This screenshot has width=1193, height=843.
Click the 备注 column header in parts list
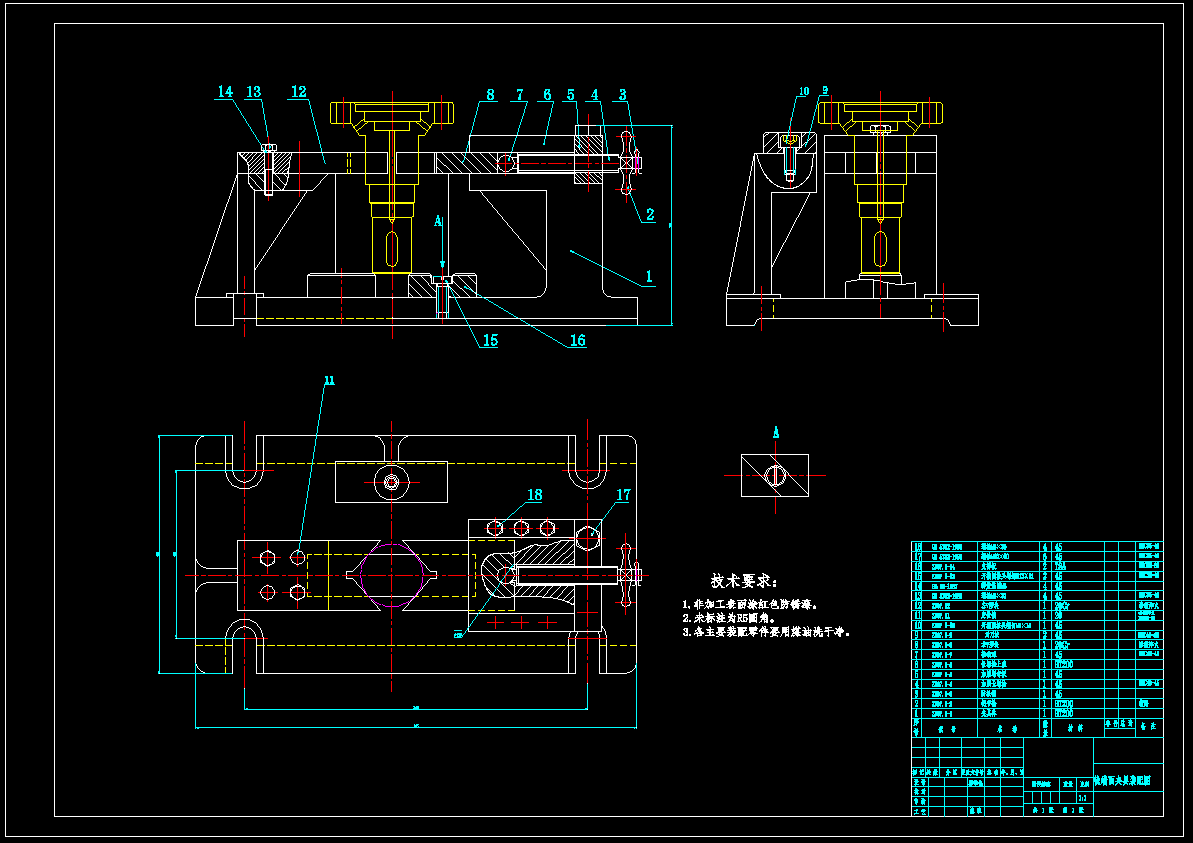[1149, 727]
